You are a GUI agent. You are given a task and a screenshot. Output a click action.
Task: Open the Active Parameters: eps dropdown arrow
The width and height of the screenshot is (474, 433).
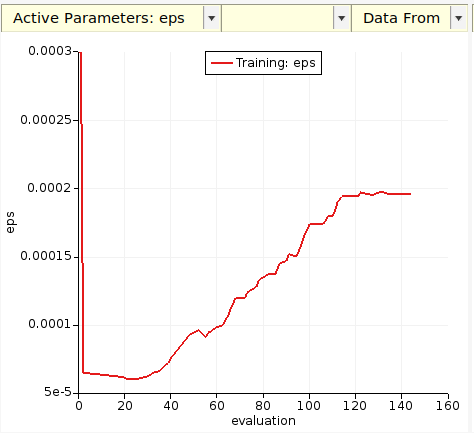(211, 18)
